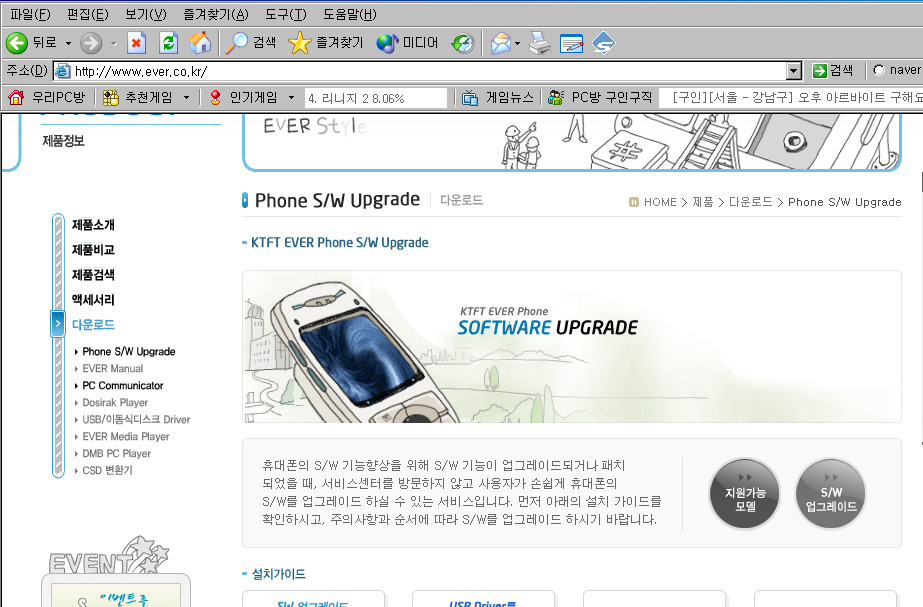Open the DMB PC Player link
Image resolution: width=923 pixels, height=607 pixels.
[x=117, y=454]
